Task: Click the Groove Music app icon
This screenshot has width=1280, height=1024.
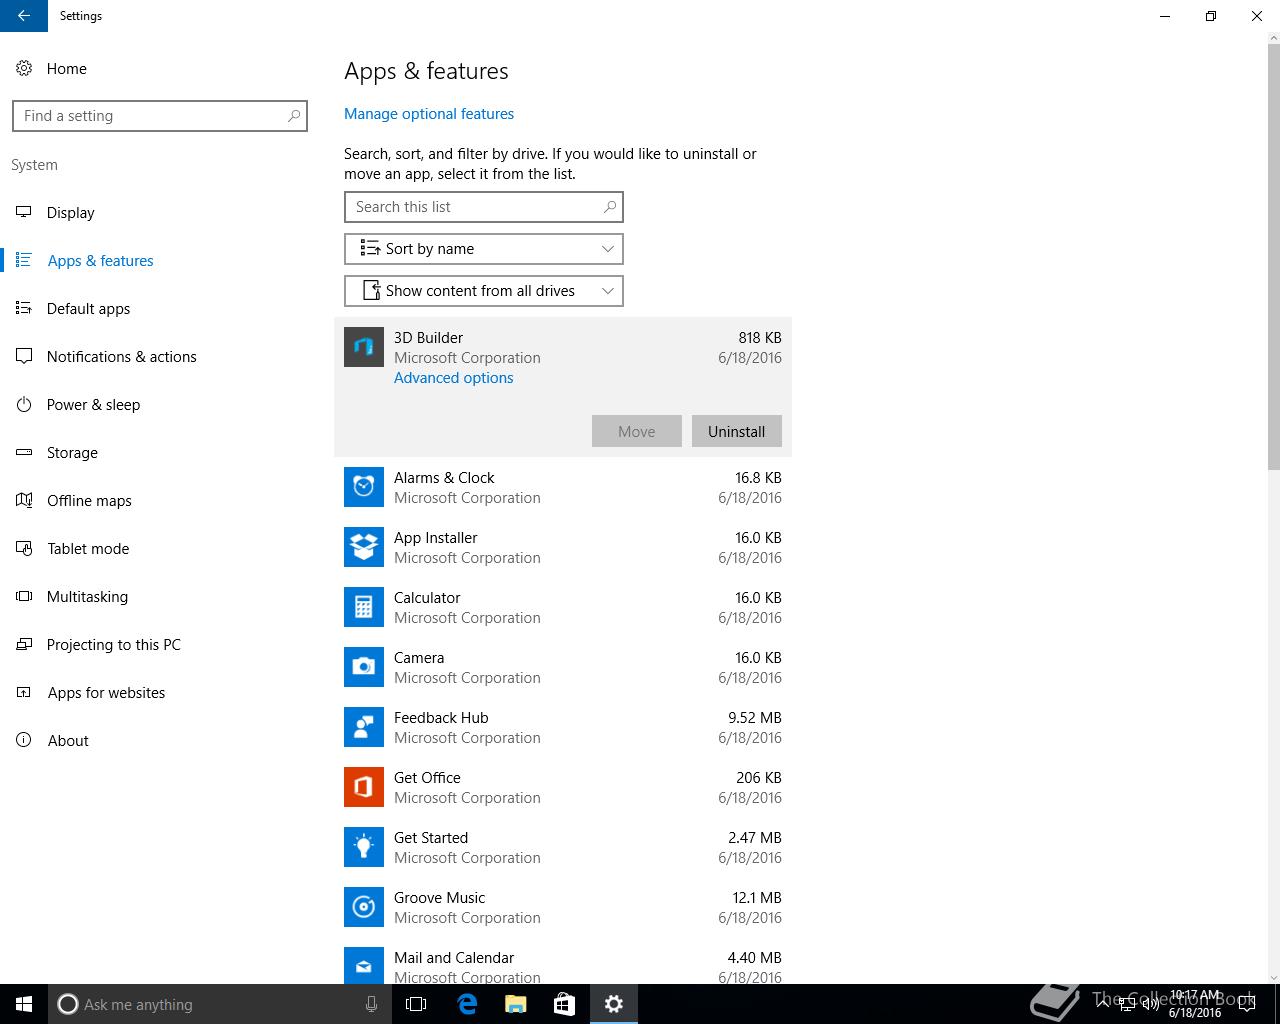Action: coord(364,907)
